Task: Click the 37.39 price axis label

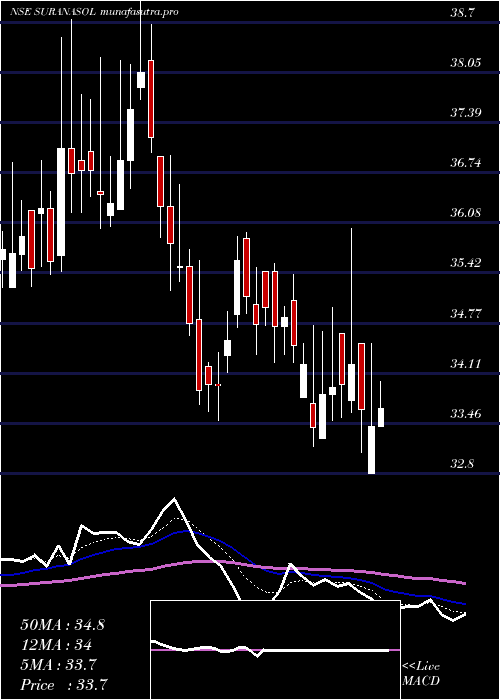Action: point(466,112)
